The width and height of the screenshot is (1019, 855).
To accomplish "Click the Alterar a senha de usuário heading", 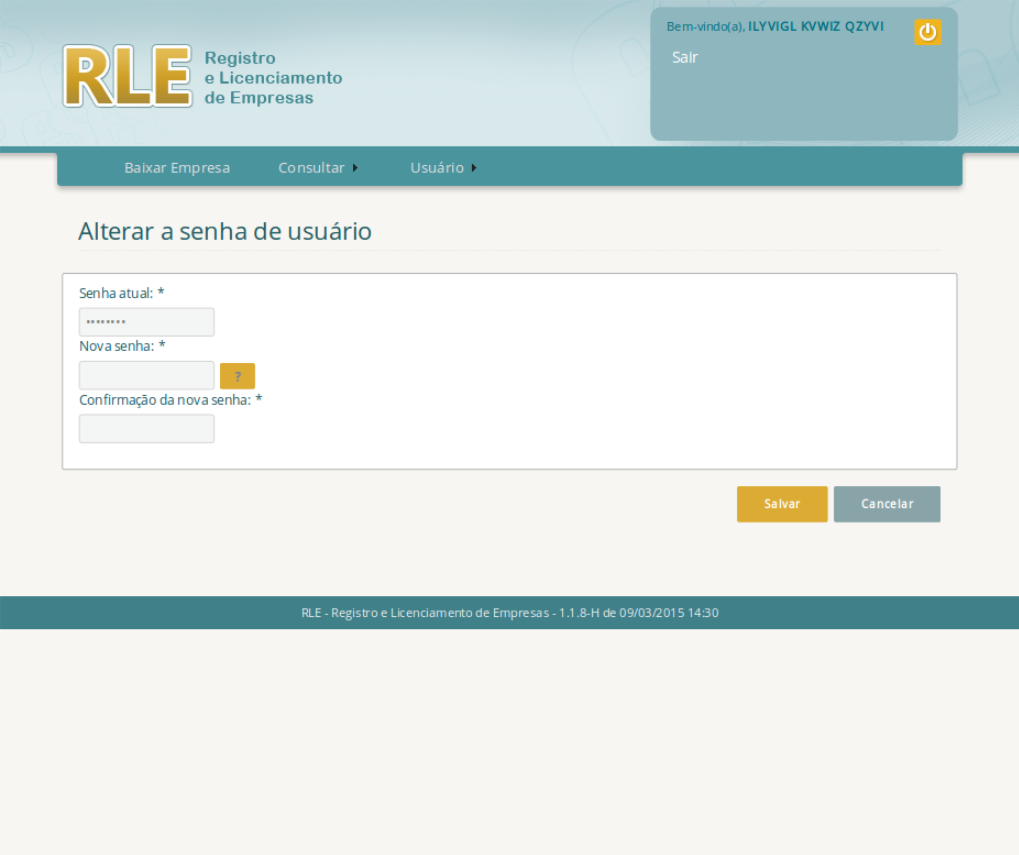I will (x=225, y=231).
